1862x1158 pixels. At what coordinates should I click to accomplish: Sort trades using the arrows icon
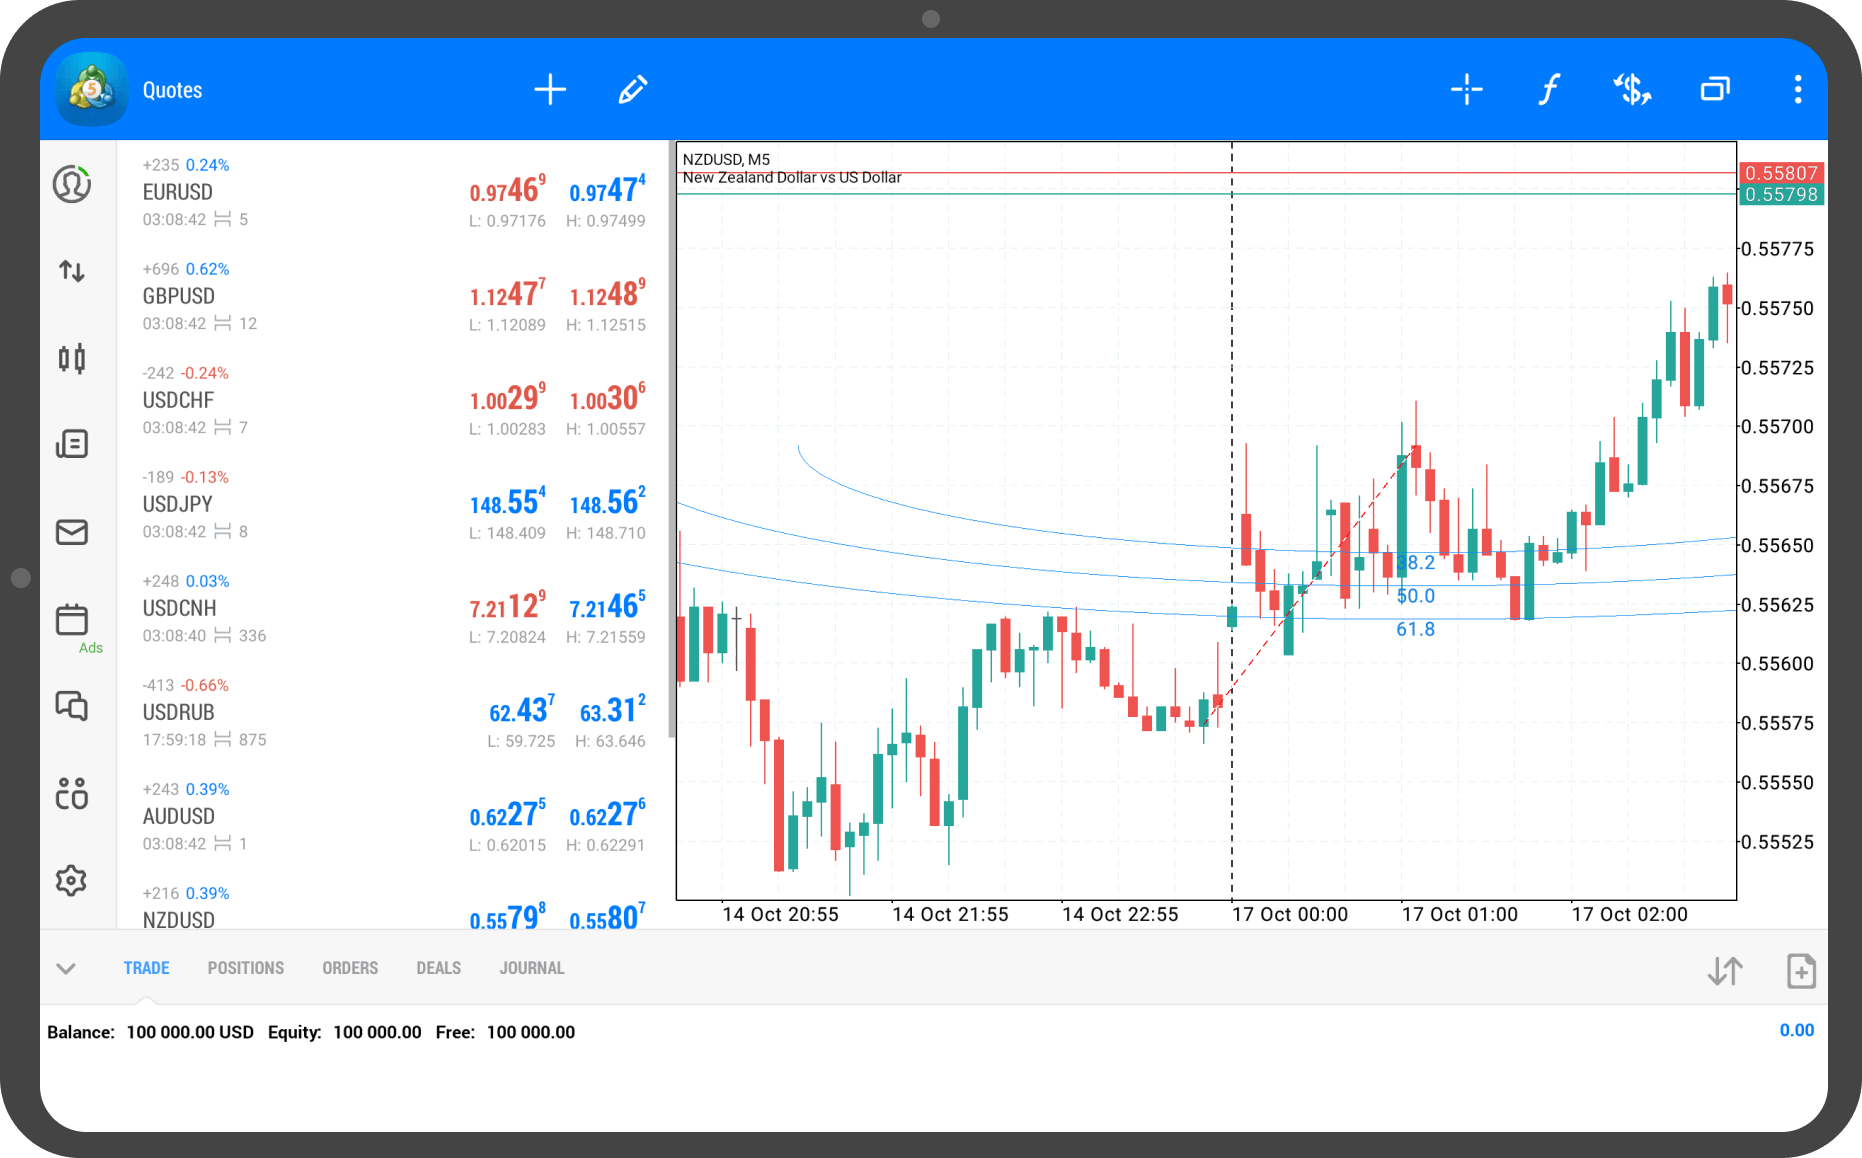[1725, 971]
